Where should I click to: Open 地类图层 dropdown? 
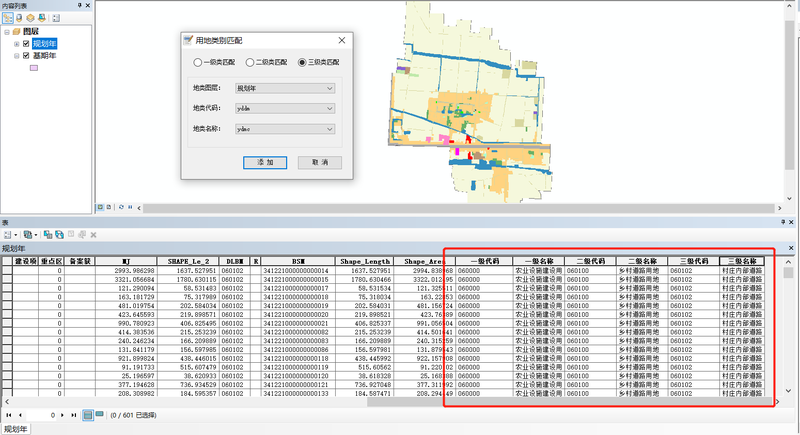click(285, 88)
